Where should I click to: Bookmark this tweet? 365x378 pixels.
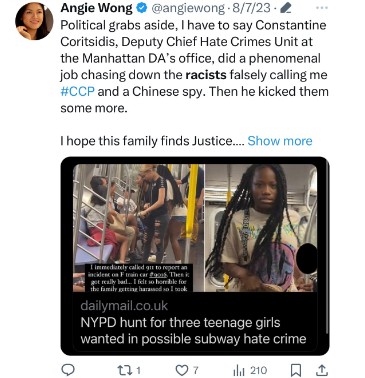(296, 370)
